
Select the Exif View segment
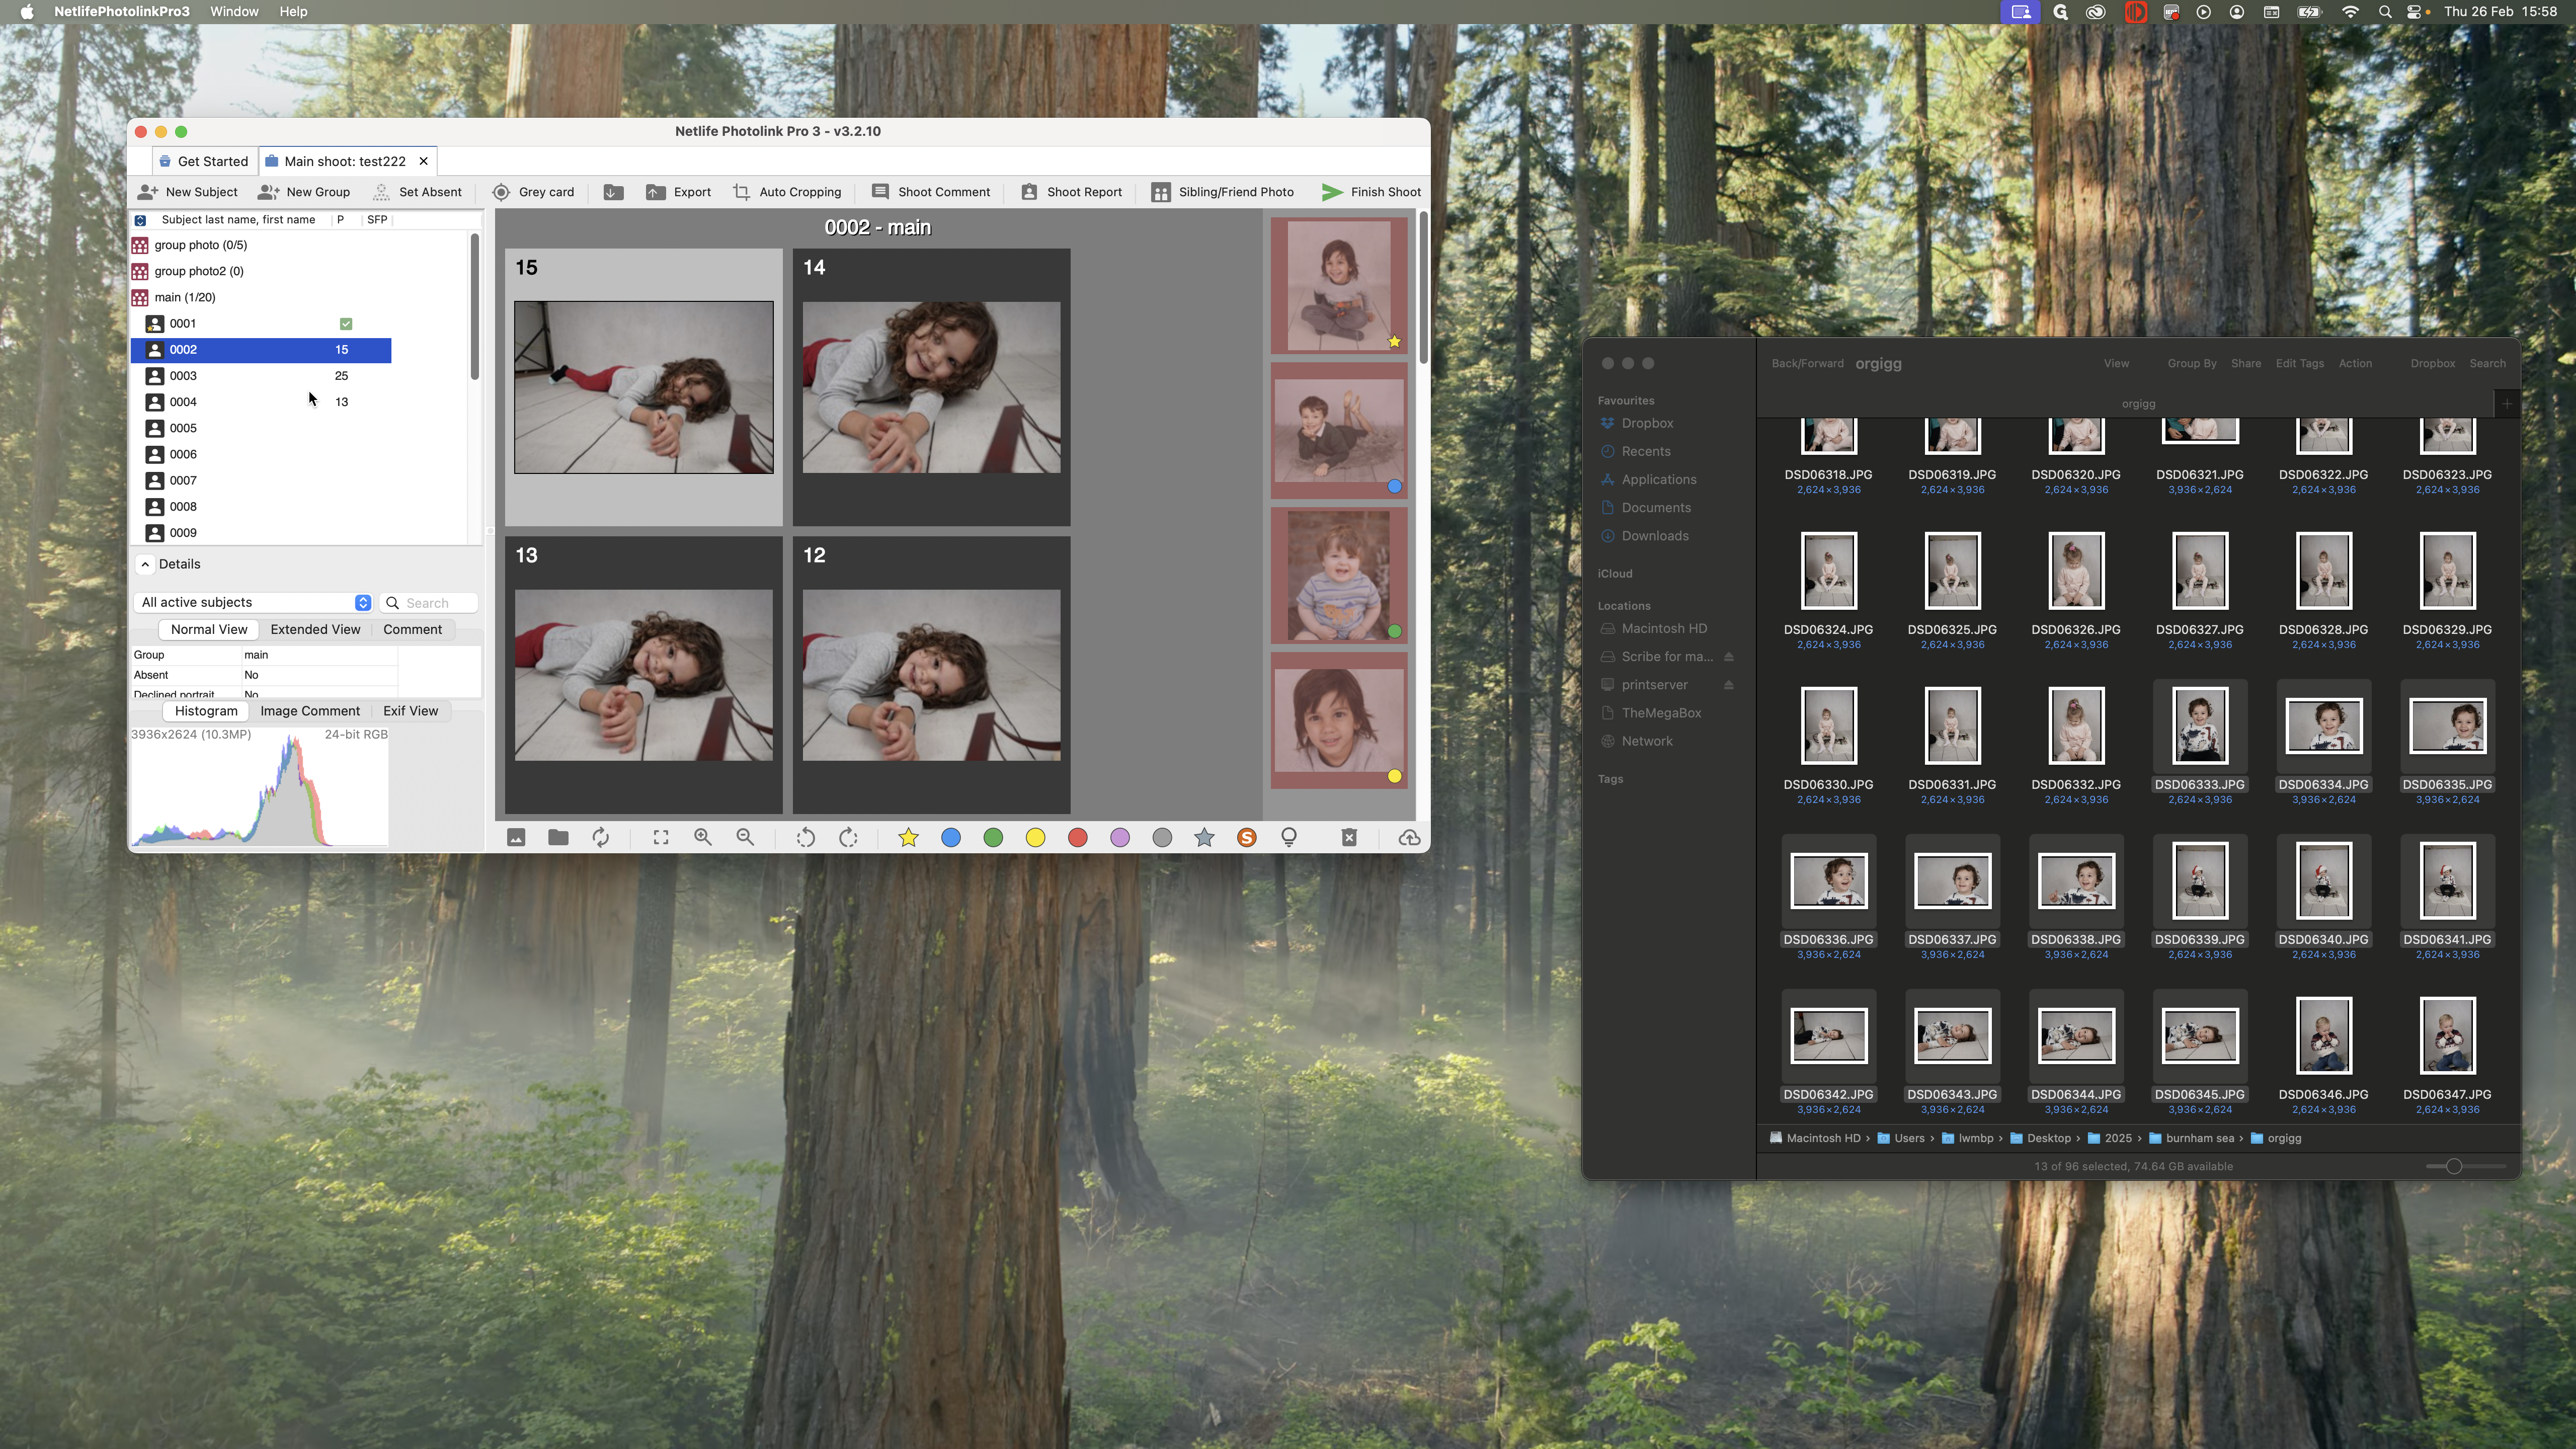(x=410, y=711)
